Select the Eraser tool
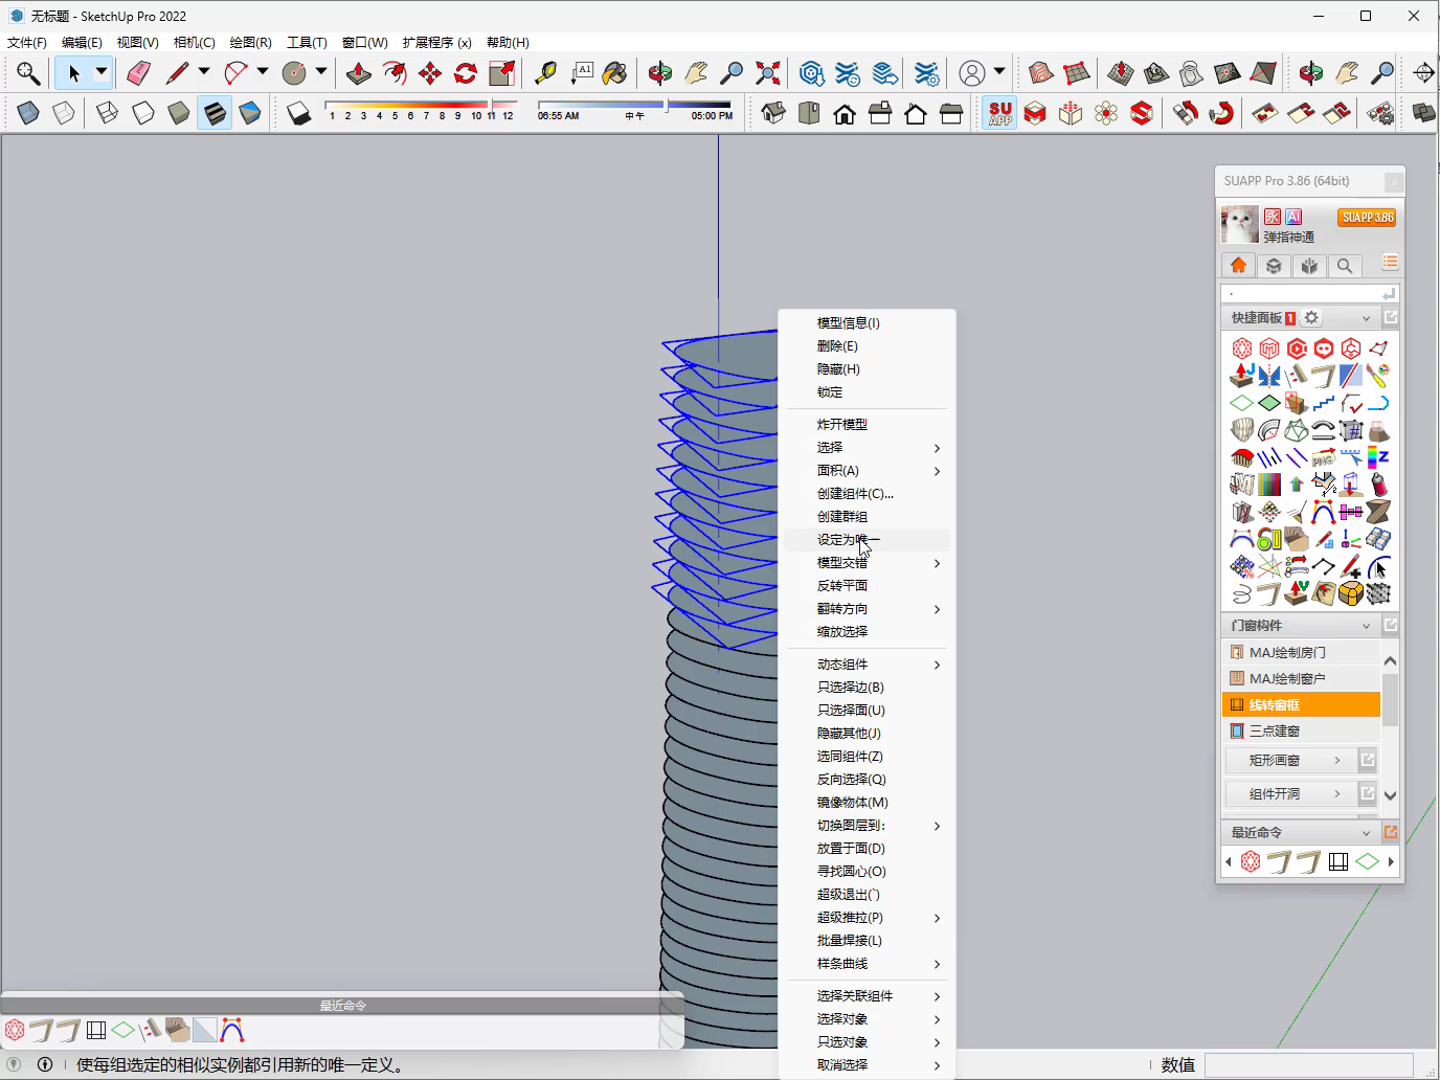1440x1080 pixels. [138, 73]
